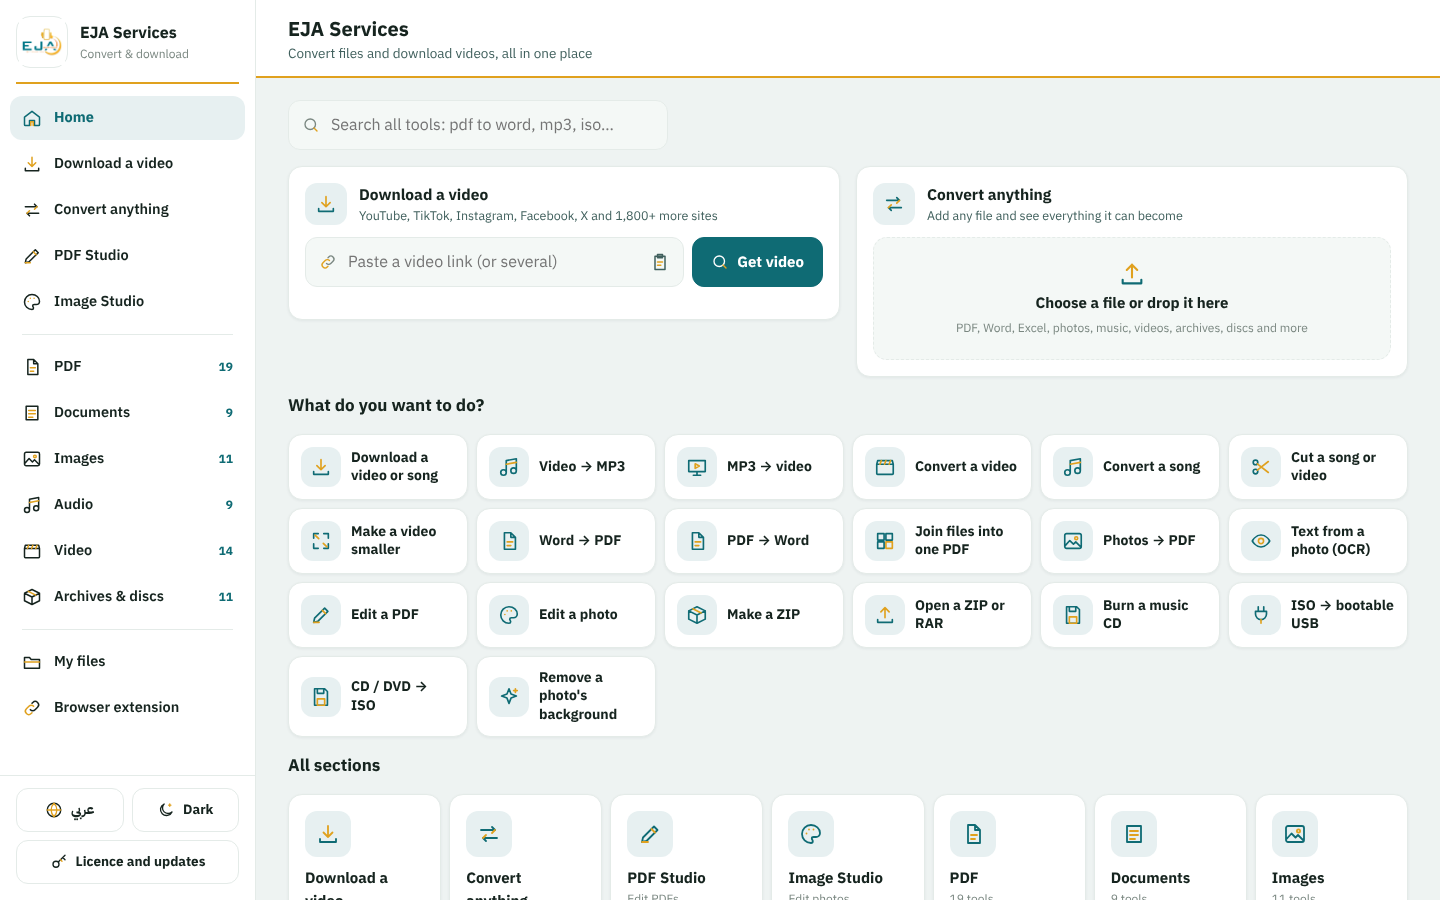
Task: Open the Documents section card
Action: pyautogui.click(x=1170, y=848)
